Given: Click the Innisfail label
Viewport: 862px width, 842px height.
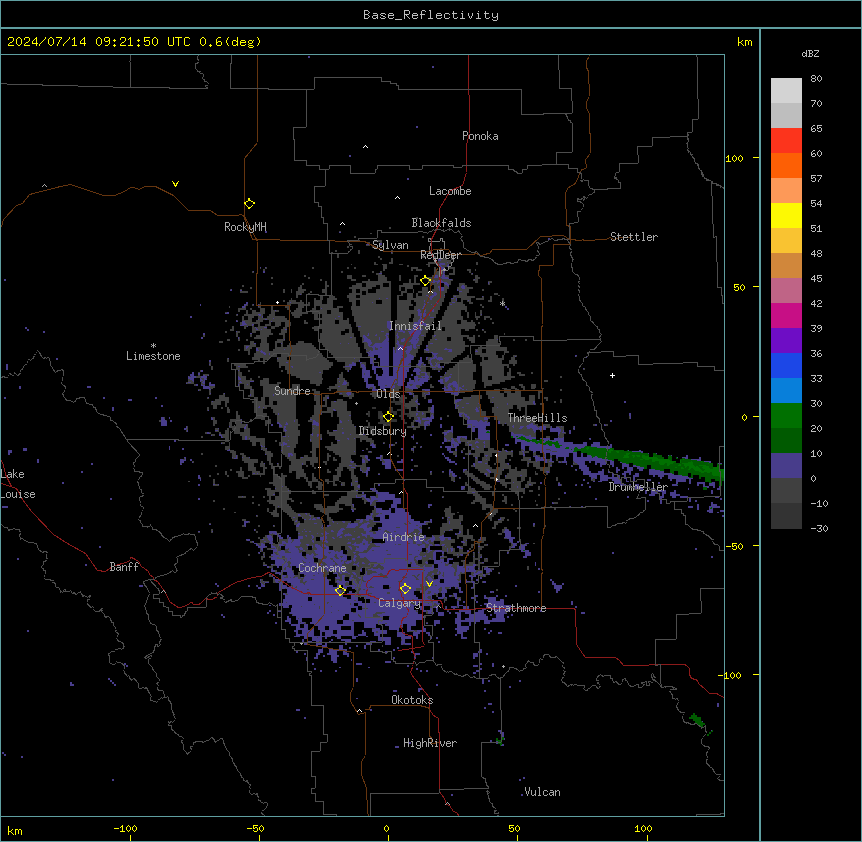Looking at the screenshot, I should pyautogui.click(x=415, y=326).
